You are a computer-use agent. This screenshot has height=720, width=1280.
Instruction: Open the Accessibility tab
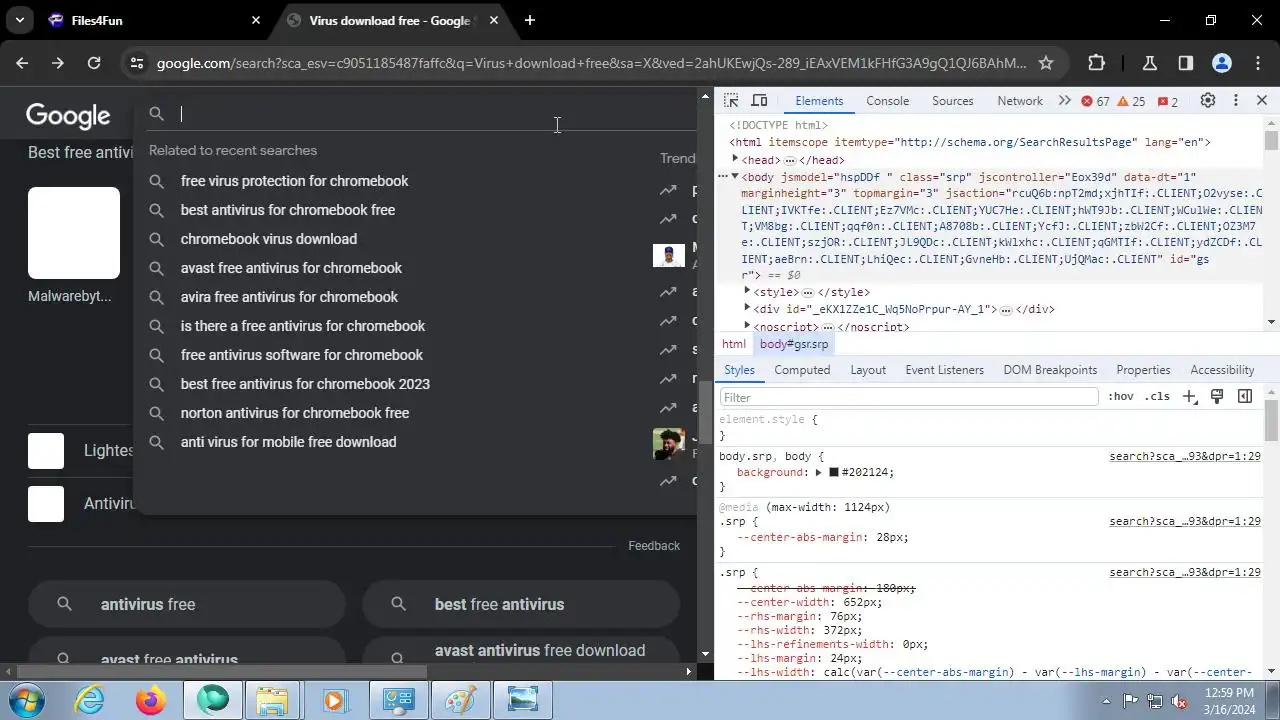coord(1222,370)
